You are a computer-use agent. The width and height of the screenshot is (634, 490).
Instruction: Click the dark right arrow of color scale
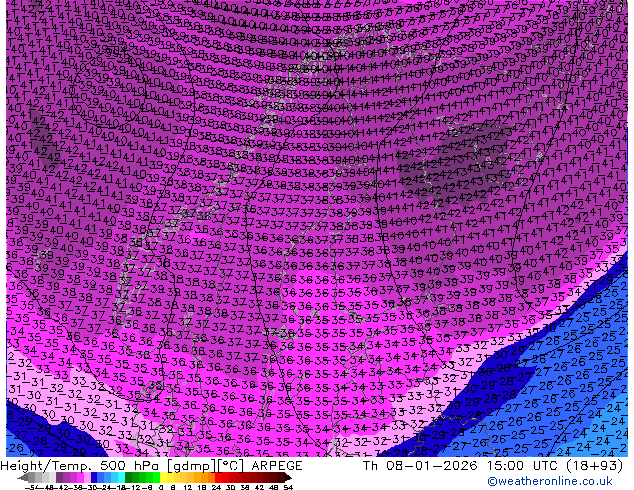[288, 477]
